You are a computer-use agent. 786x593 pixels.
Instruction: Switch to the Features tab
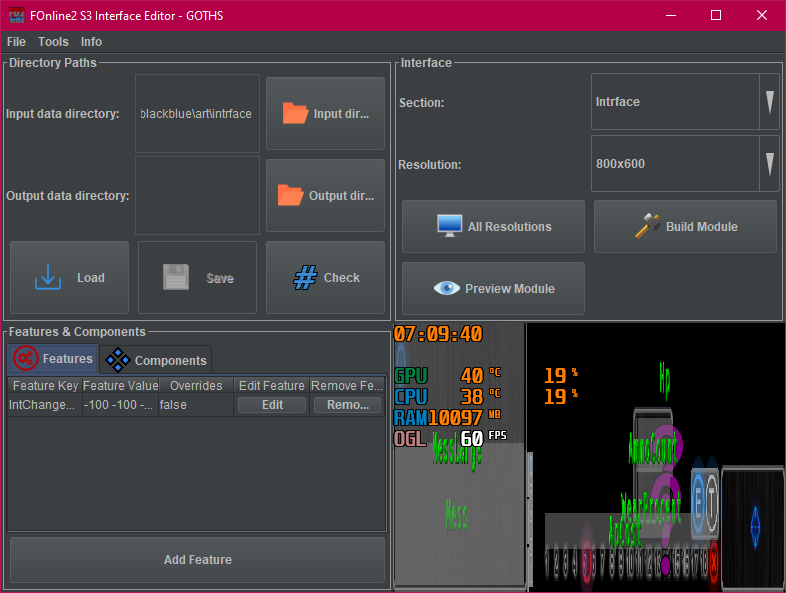click(x=53, y=359)
